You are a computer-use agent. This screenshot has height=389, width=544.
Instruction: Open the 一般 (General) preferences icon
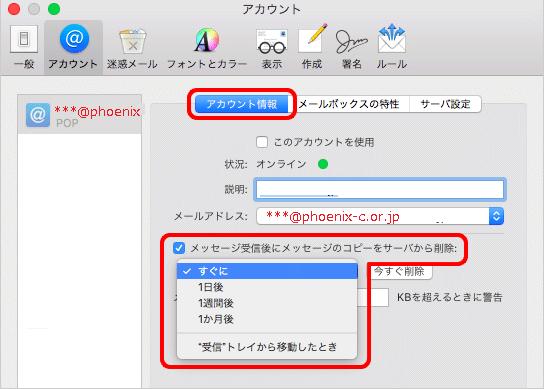tap(24, 47)
